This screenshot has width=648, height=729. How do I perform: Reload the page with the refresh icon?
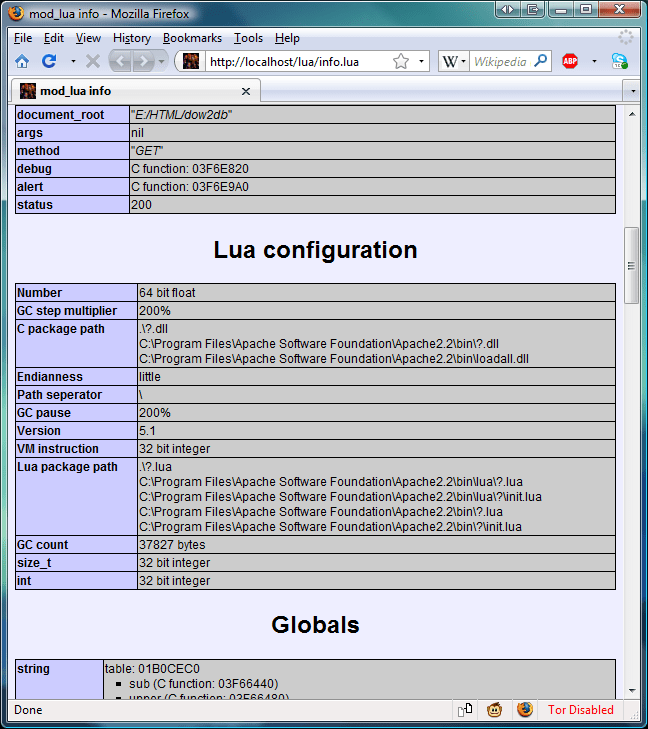tap(49, 61)
